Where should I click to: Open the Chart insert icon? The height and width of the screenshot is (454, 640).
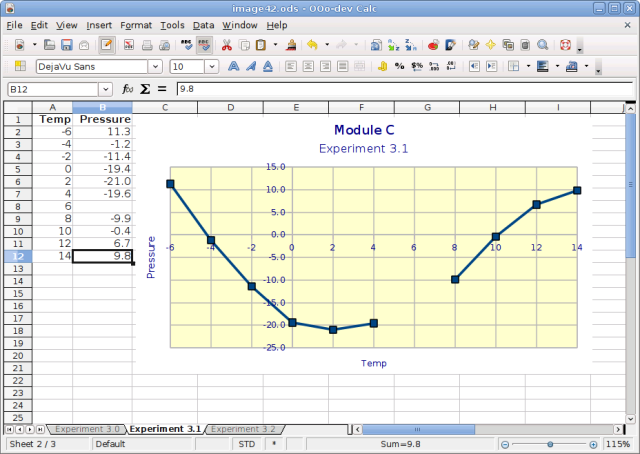coord(432,45)
